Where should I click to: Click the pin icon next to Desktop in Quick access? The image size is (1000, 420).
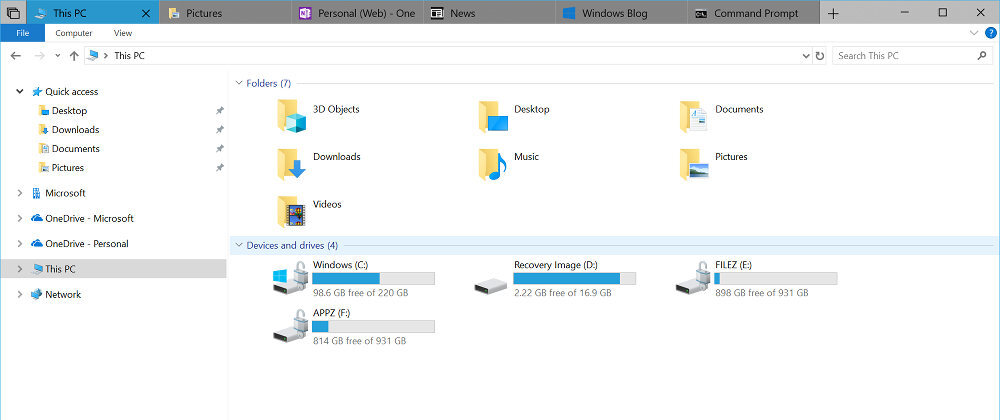[x=219, y=111]
